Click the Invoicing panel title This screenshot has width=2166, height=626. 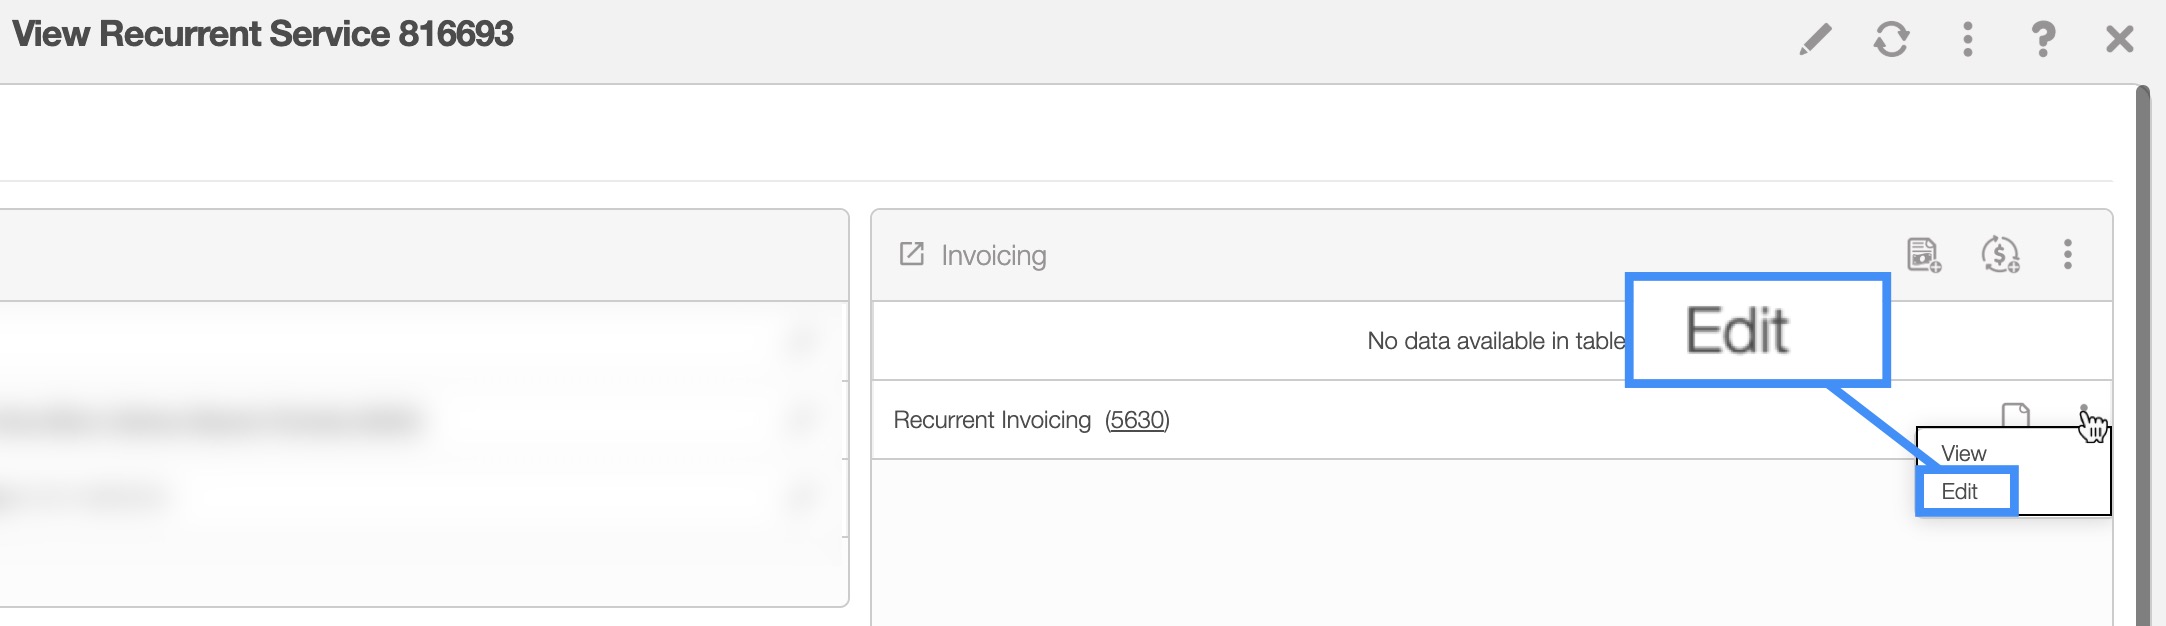(x=993, y=256)
